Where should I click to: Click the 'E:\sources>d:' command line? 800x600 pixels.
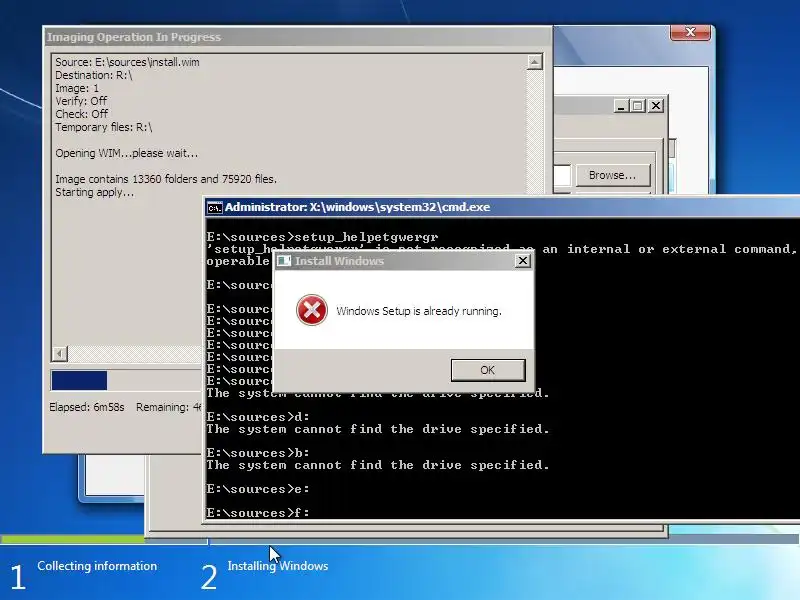(258, 417)
